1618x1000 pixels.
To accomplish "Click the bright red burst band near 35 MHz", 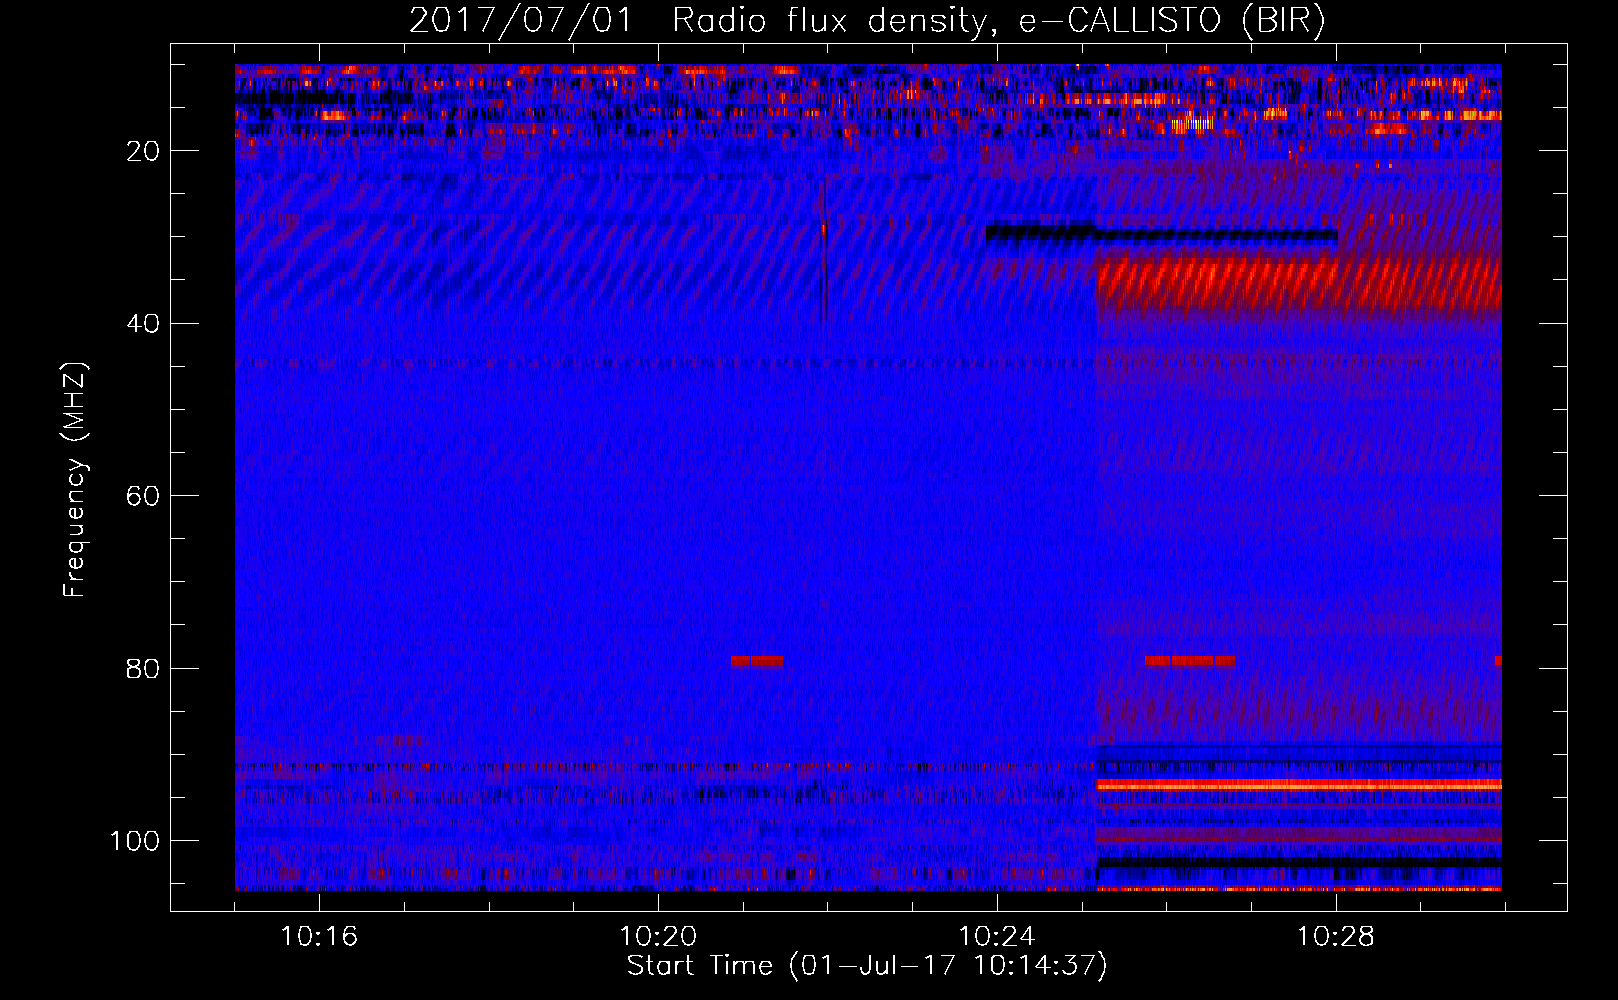I will point(1298,284).
